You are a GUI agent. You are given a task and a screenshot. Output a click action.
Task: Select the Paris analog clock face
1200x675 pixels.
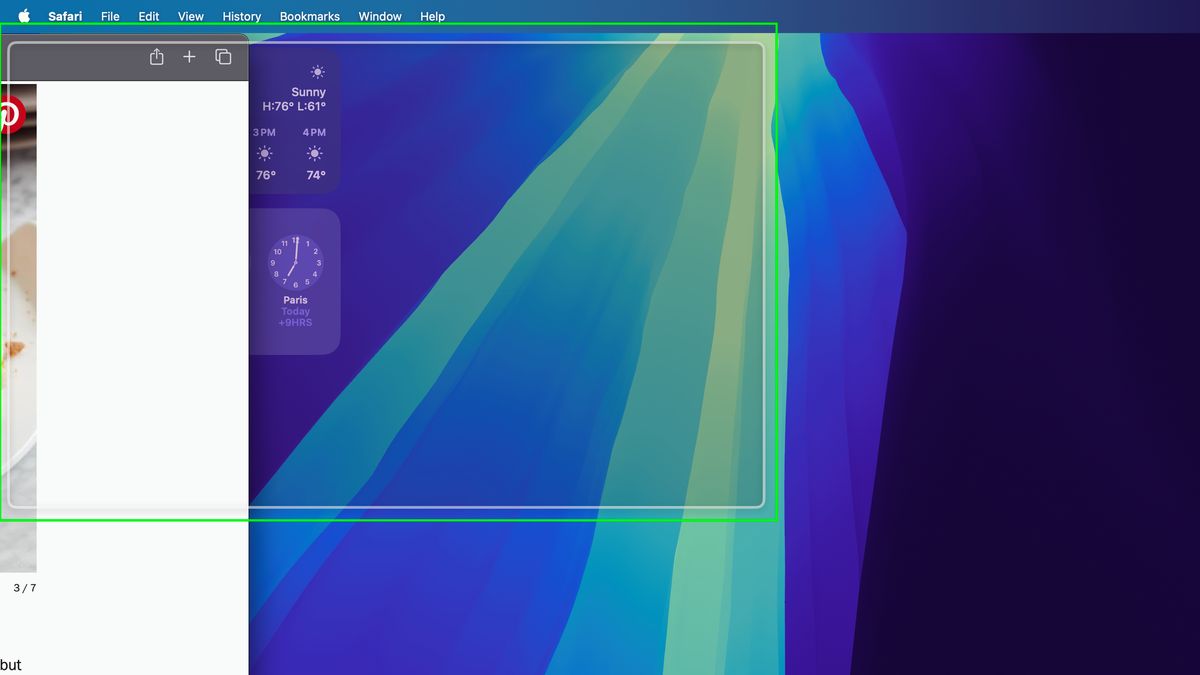click(295, 260)
